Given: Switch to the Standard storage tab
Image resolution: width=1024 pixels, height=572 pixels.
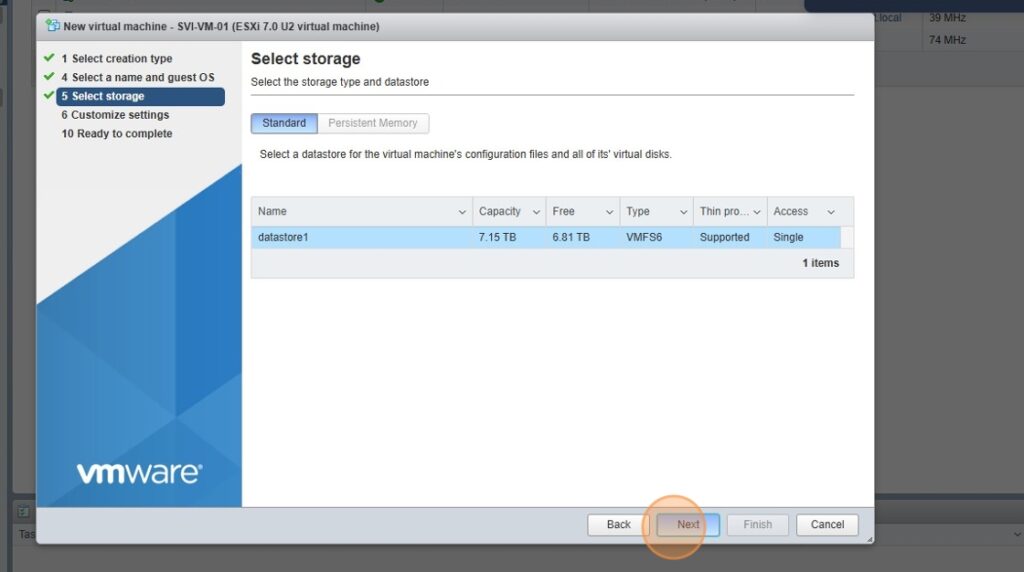Looking at the screenshot, I should 284,123.
